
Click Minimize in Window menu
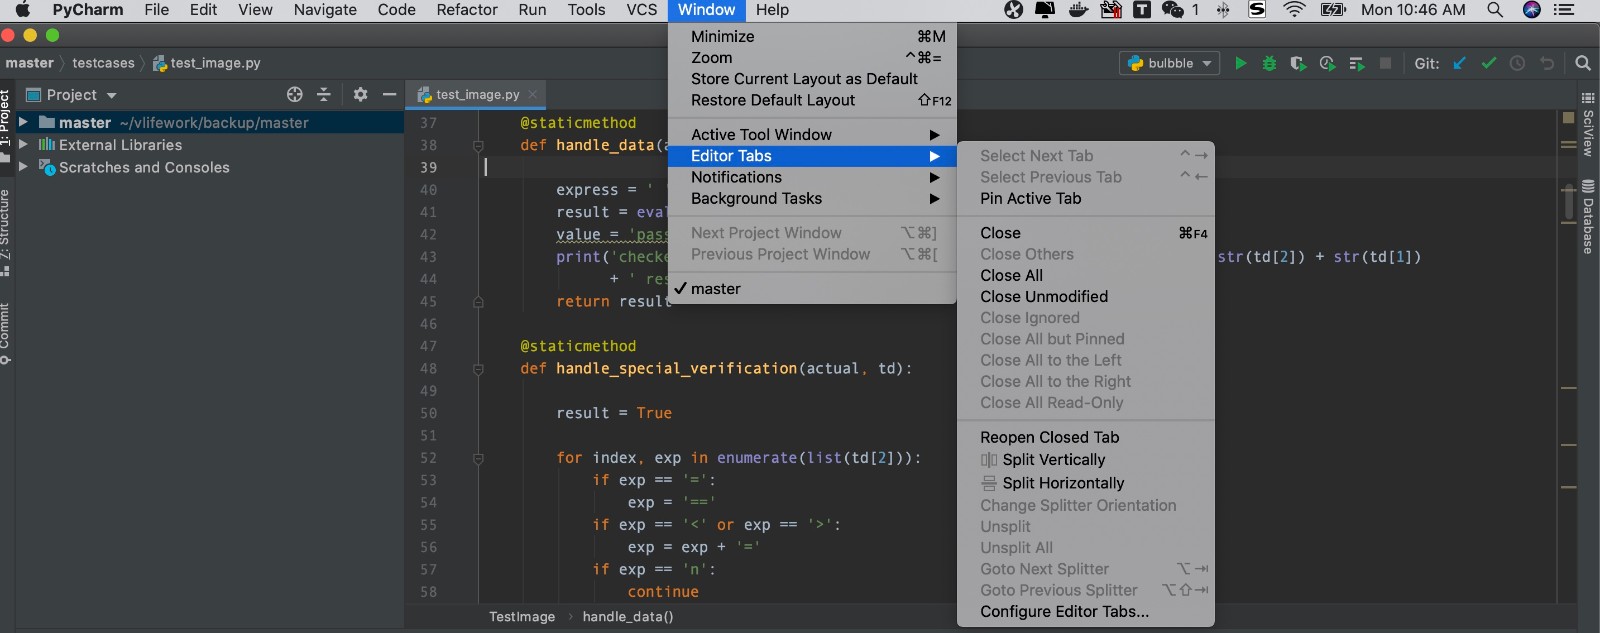(812, 37)
